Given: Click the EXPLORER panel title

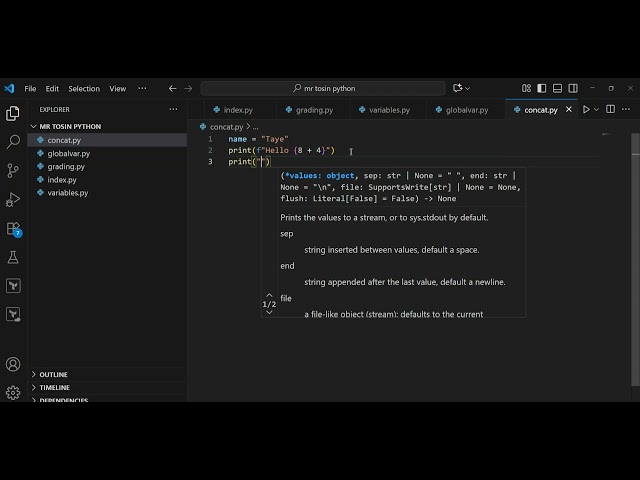Looking at the screenshot, I should point(55,109).
